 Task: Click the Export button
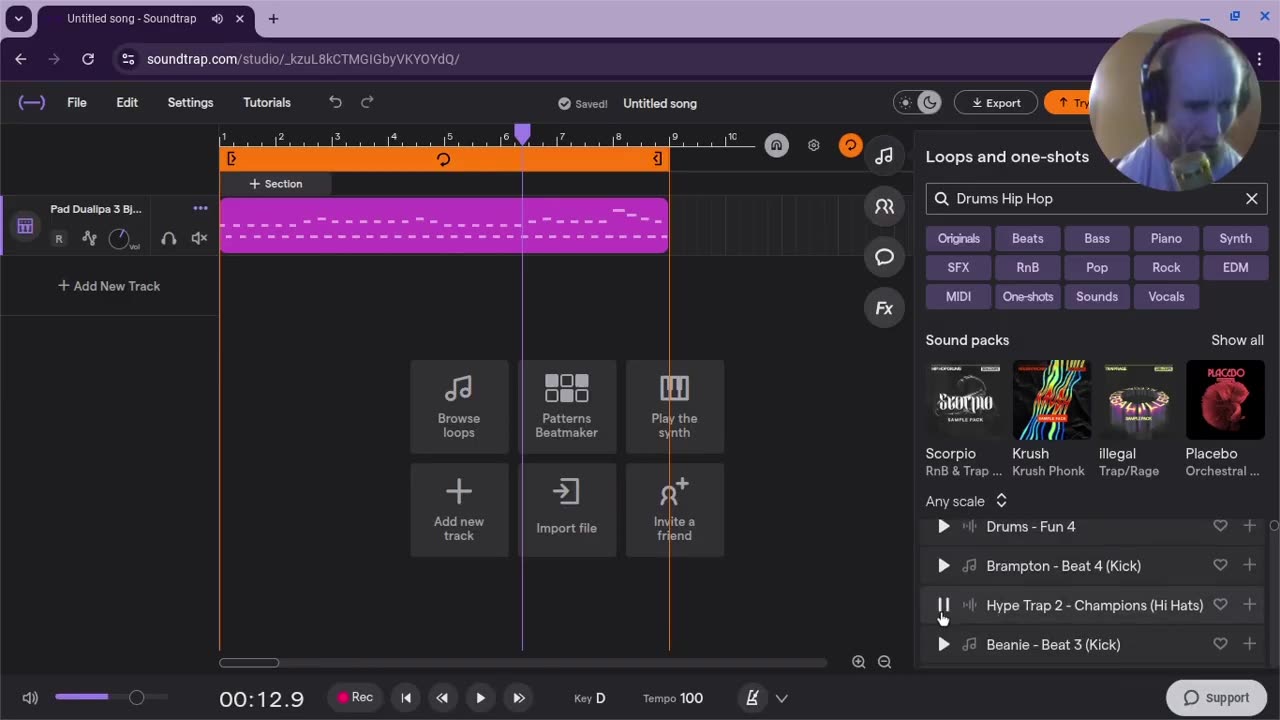click(x=995, y=102)
